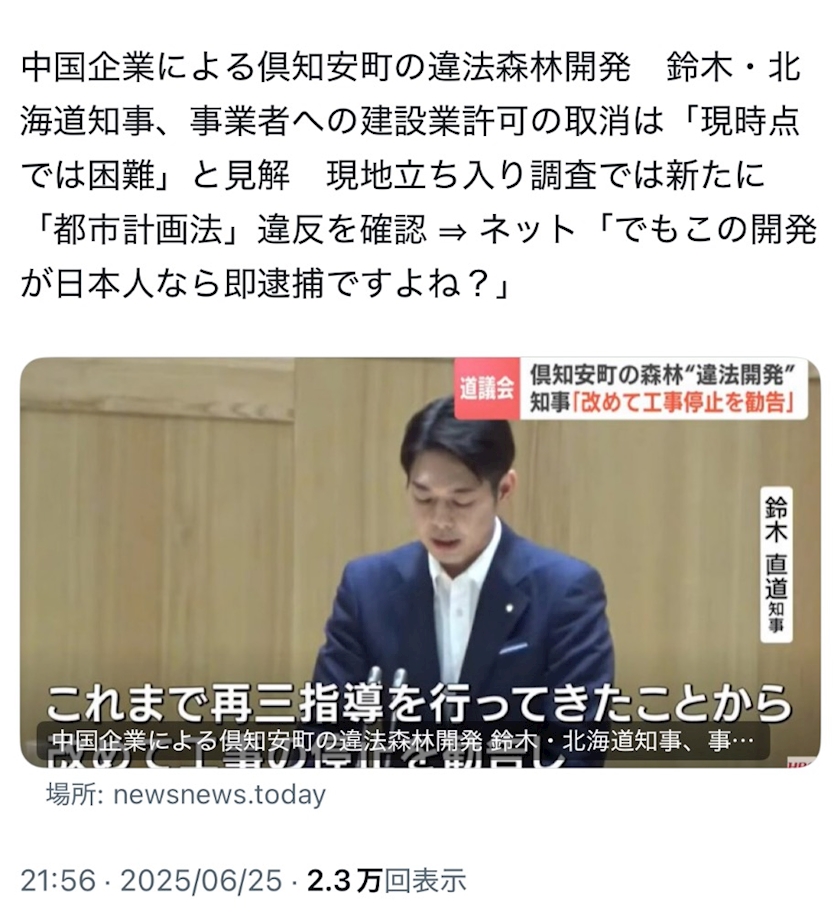The height and width of the screenshot is (914, 840).
Task: Click the headline banner 倶知安町の森林"違法開発"
Action: tap(663, 375)
